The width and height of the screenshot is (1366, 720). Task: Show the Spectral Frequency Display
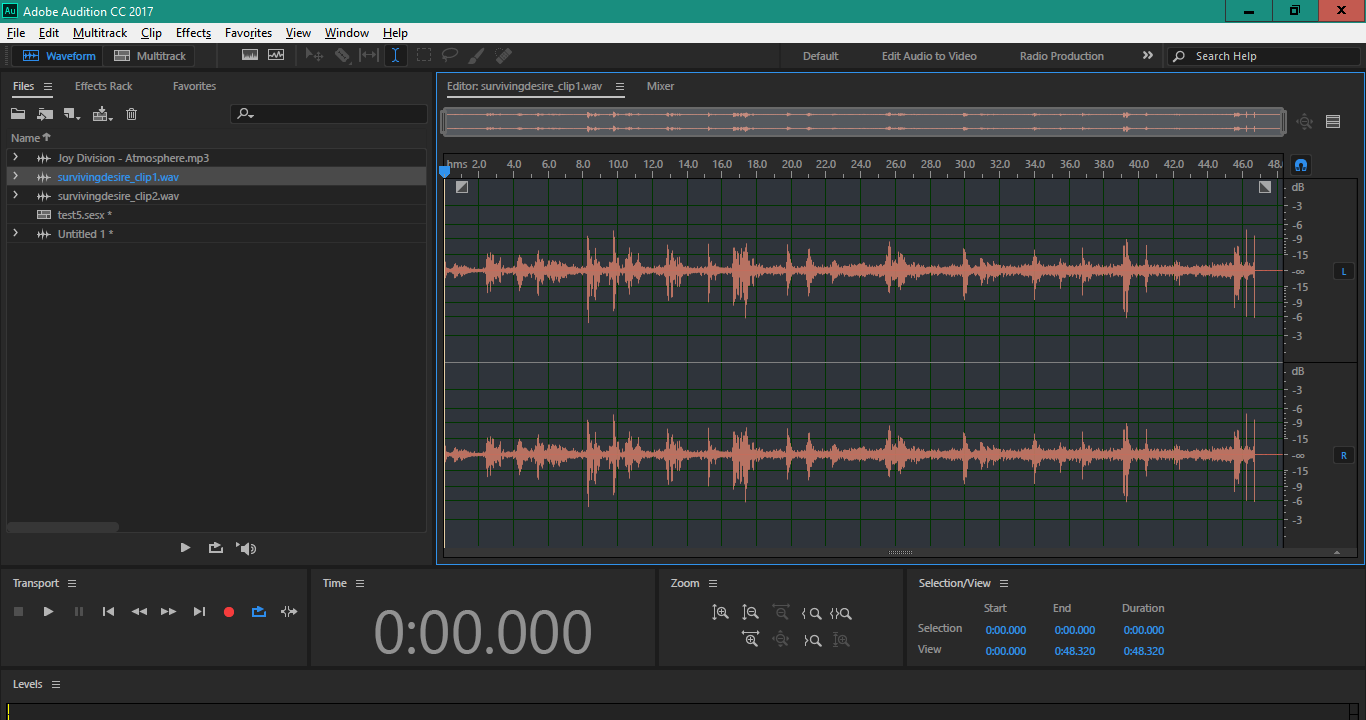point(250,56)
